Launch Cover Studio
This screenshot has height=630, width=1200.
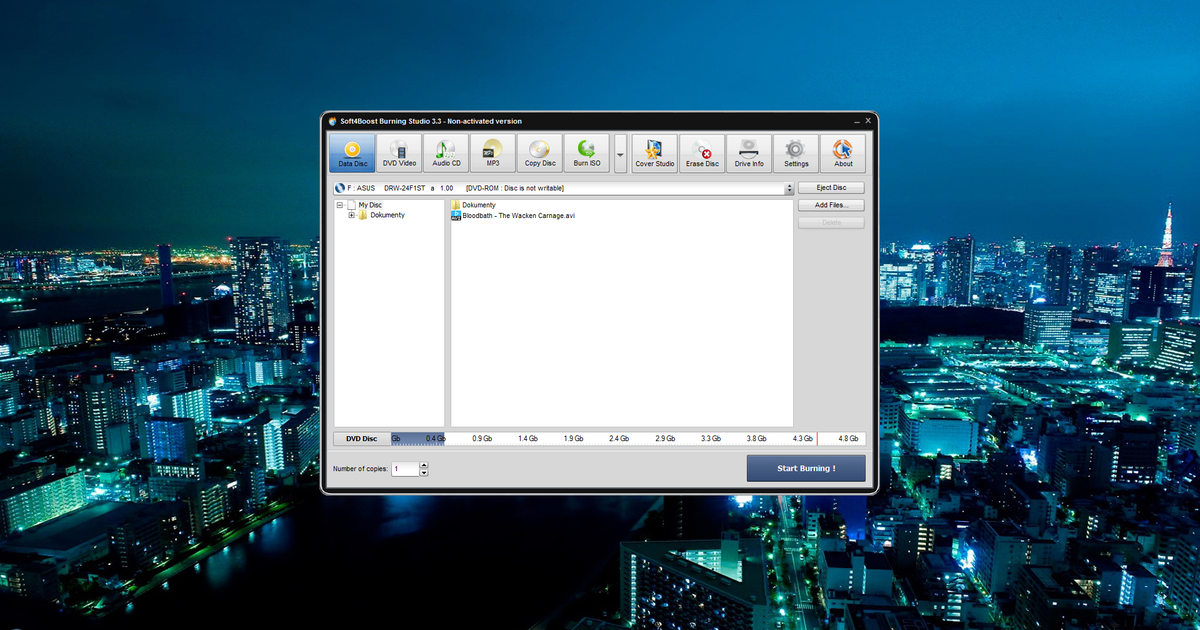pos(655,154)
